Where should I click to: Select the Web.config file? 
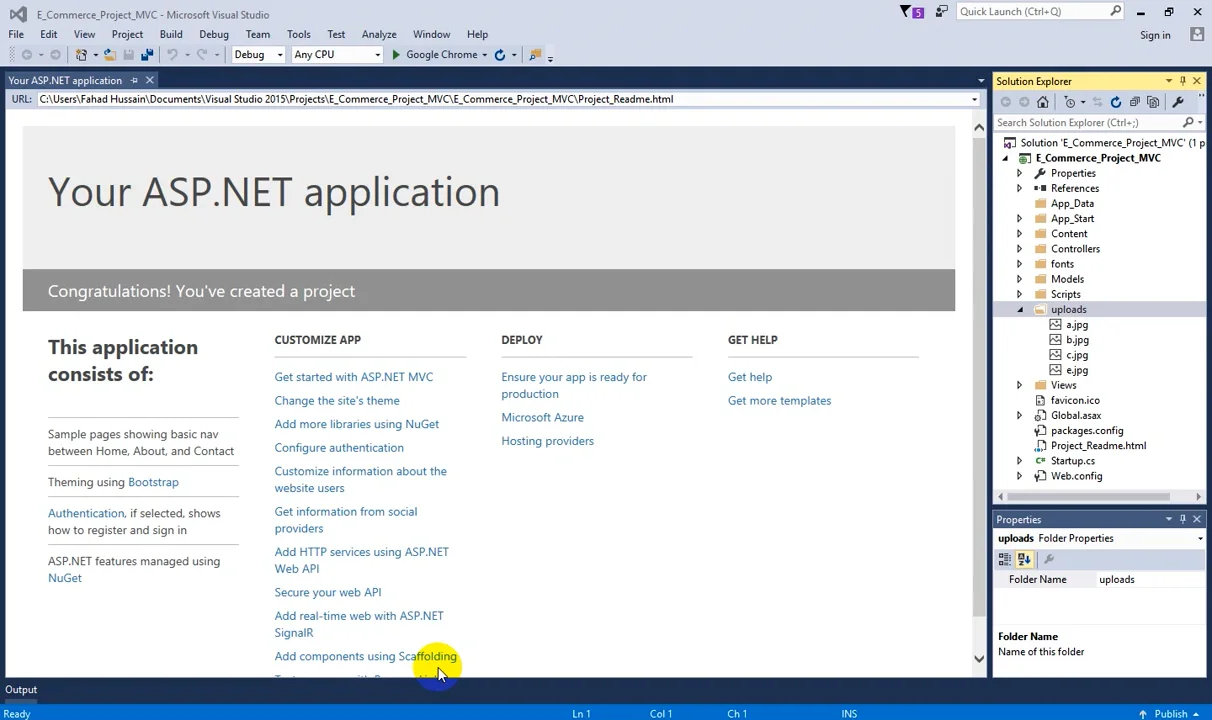1076,476
